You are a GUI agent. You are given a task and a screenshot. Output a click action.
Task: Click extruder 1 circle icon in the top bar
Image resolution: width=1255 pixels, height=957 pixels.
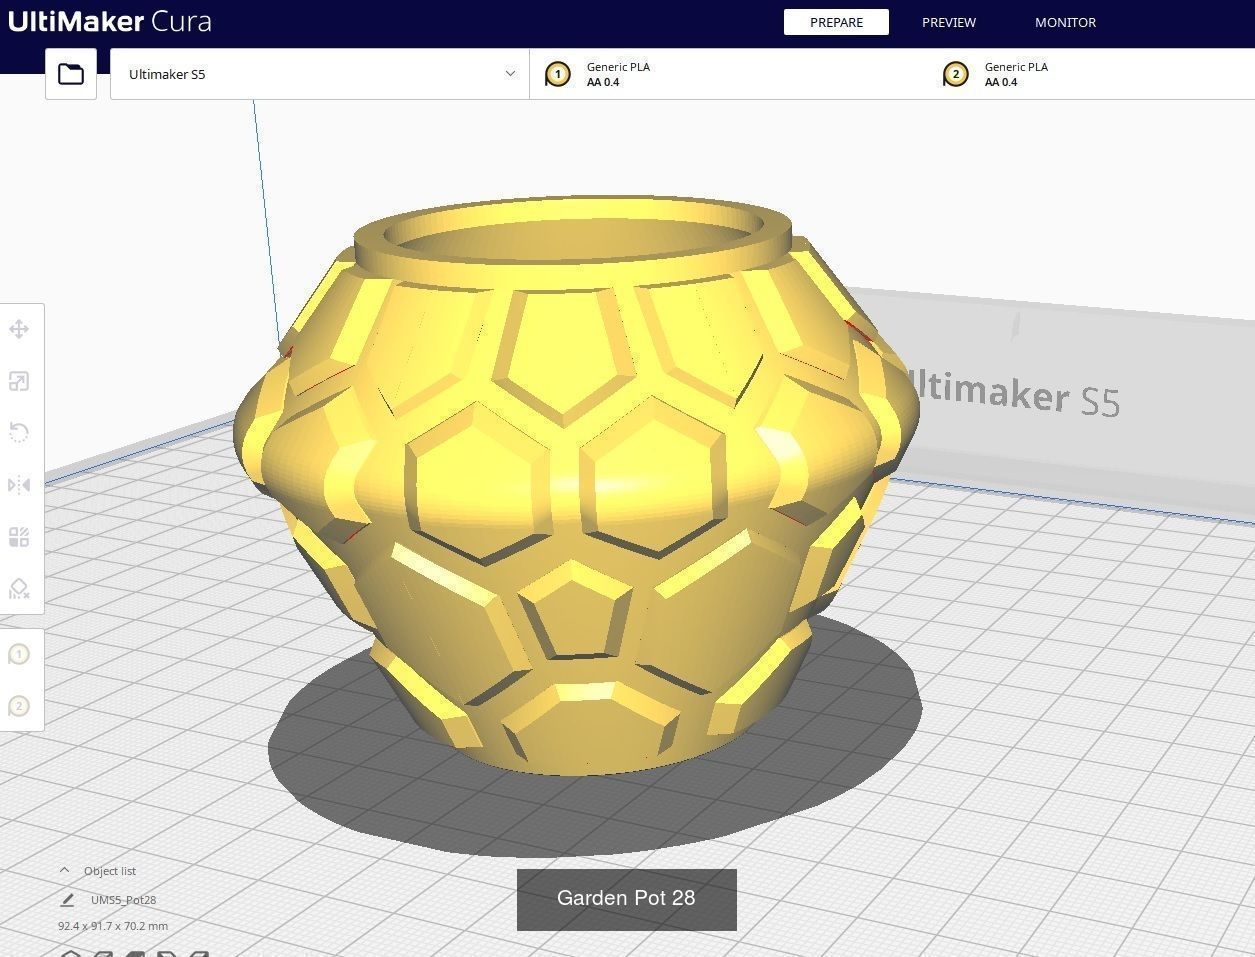558,74
